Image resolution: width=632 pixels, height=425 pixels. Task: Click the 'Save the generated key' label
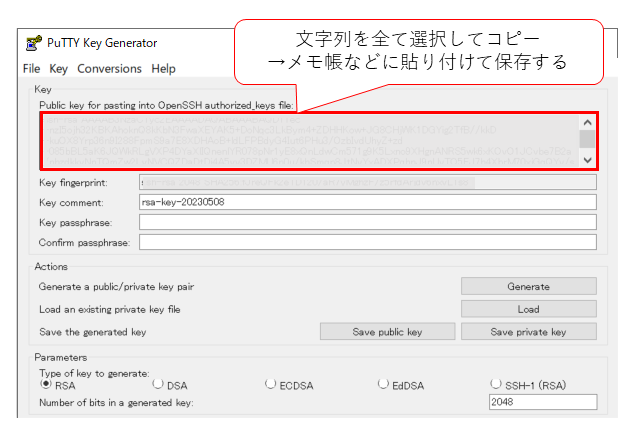[93, 332]
